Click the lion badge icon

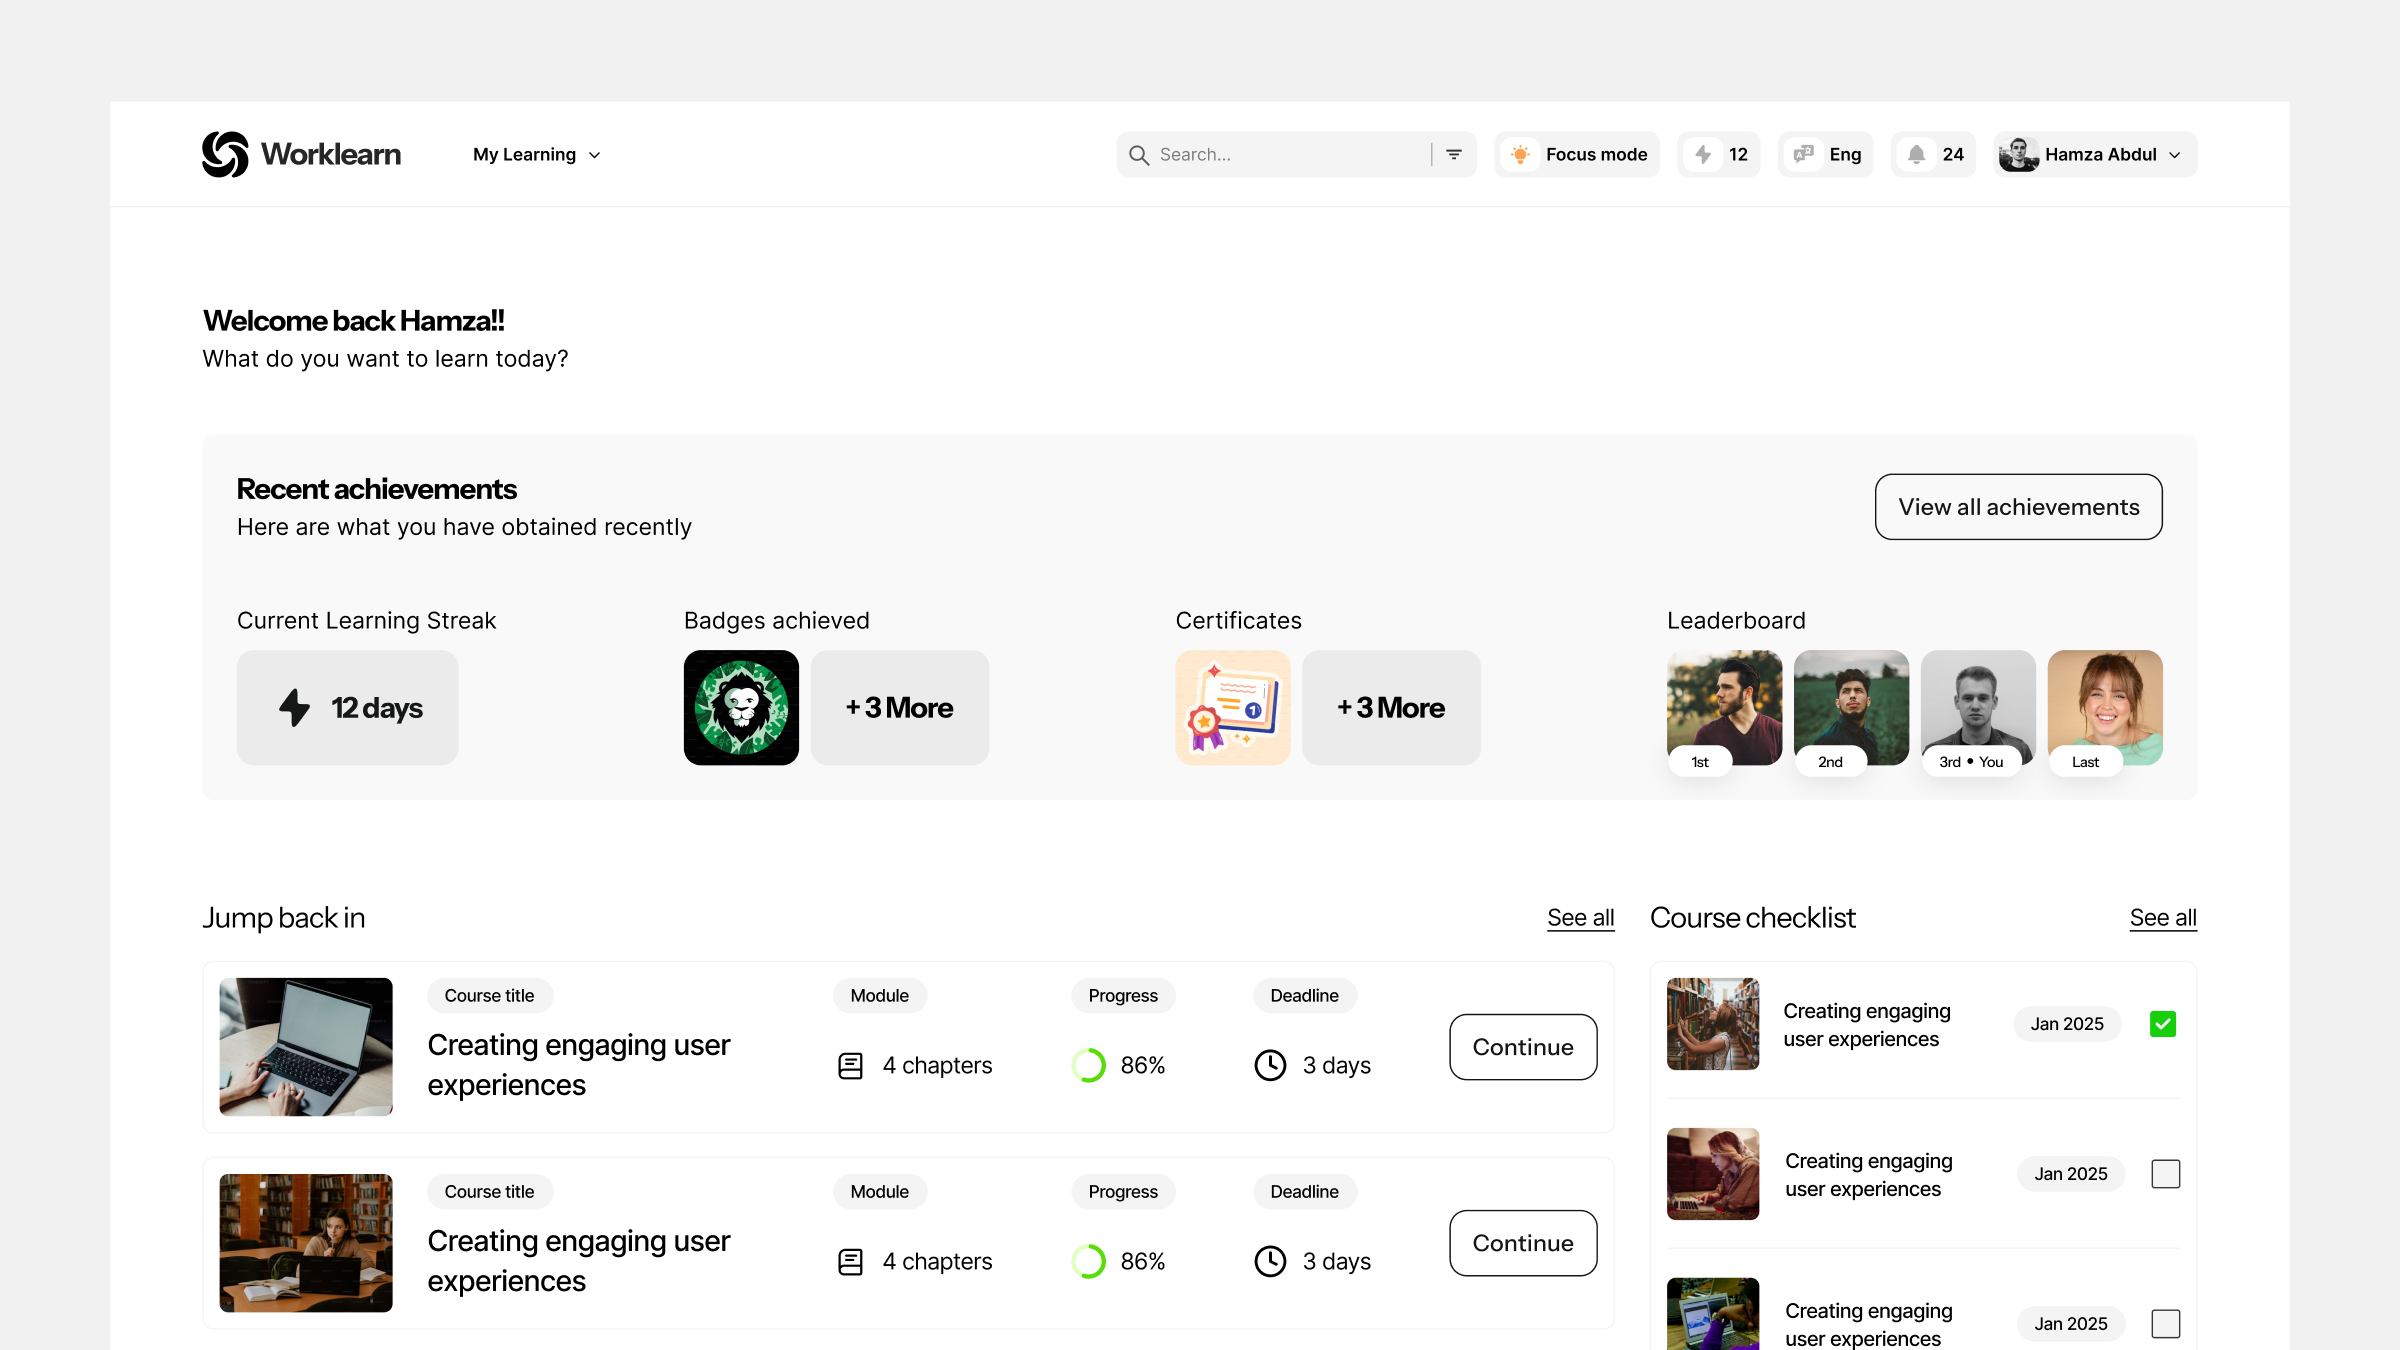[x=741, y=707]
